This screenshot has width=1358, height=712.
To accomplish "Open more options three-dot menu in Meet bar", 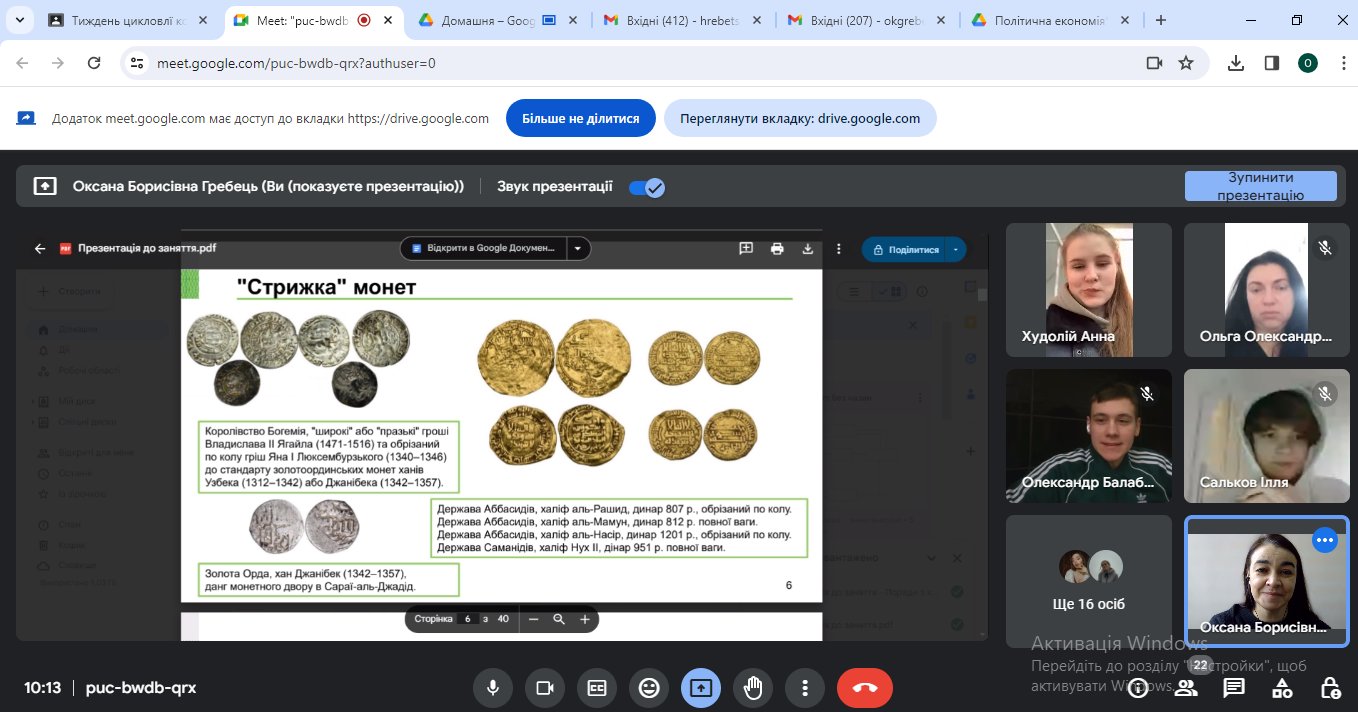I will point(805,688).
